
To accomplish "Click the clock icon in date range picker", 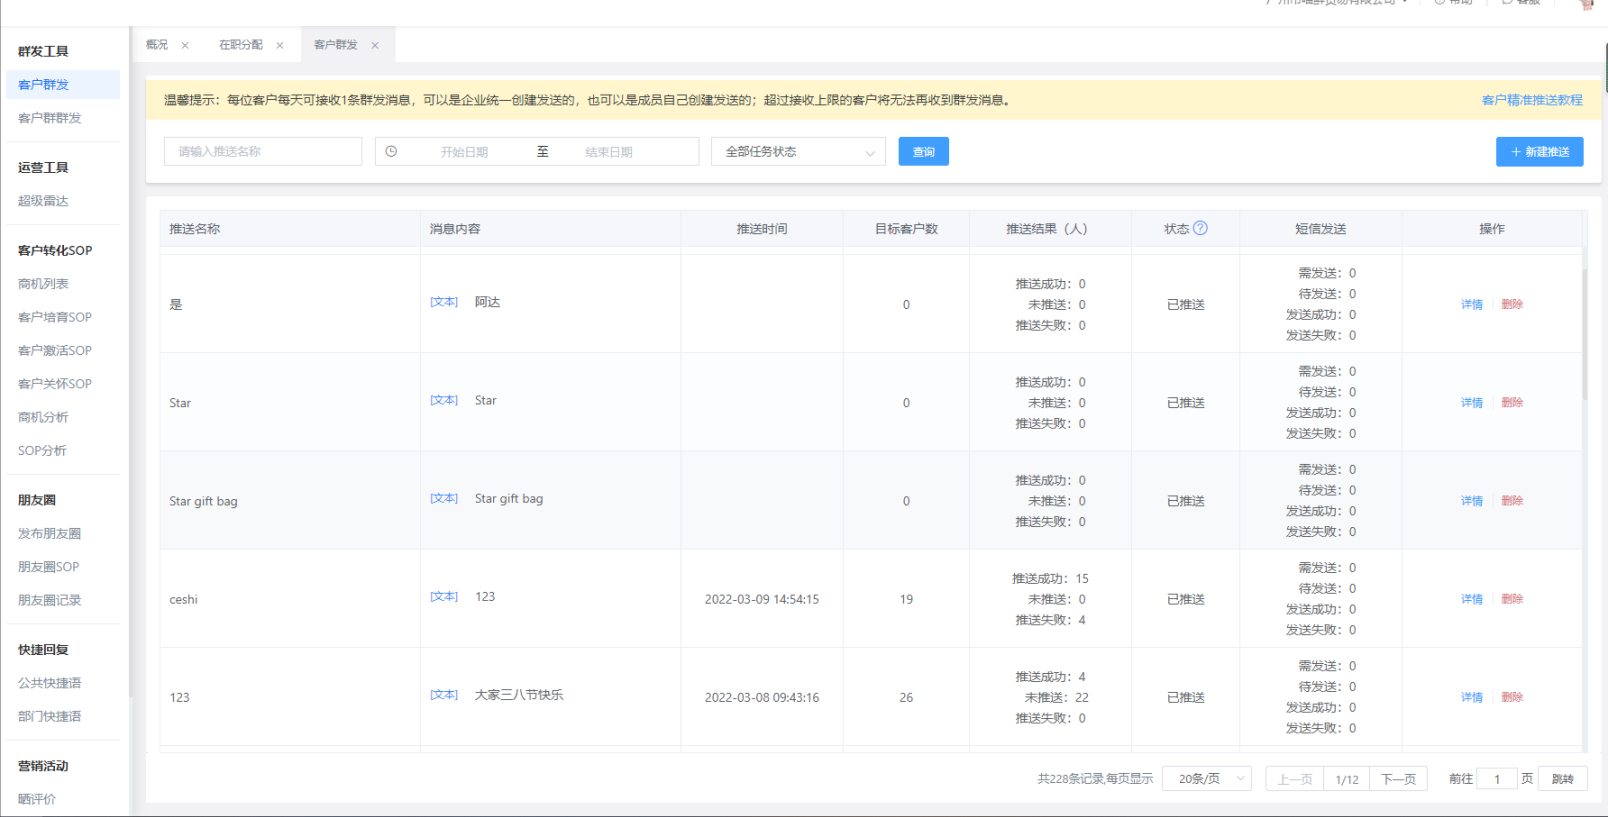I will 392,152.
